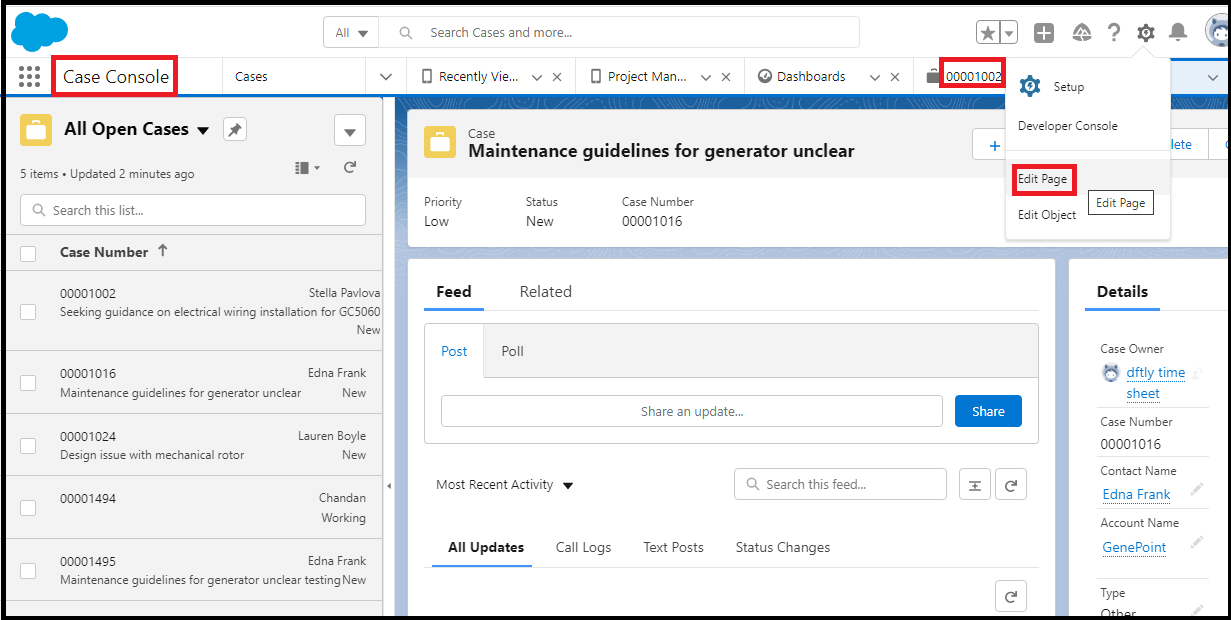1231x620 pixels.
Task: Click the All Open Cases briefcase icon
Action: point(36,130)
